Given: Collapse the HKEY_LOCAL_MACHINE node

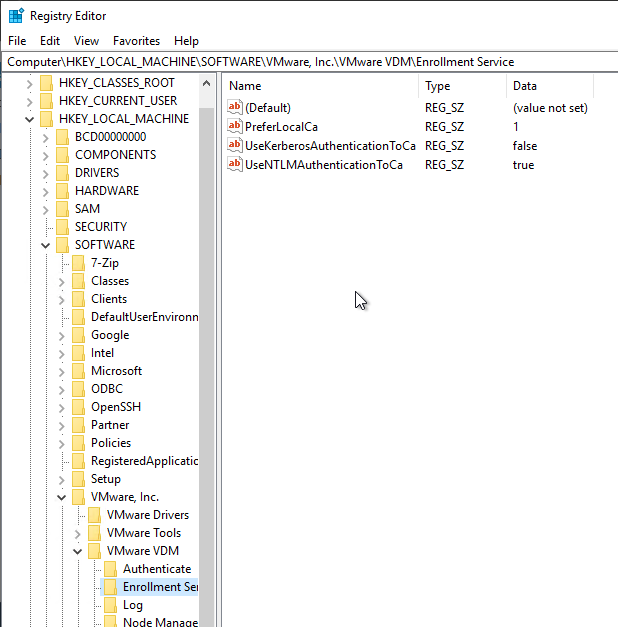Looking at the screenshot, I should click(29, 119).
